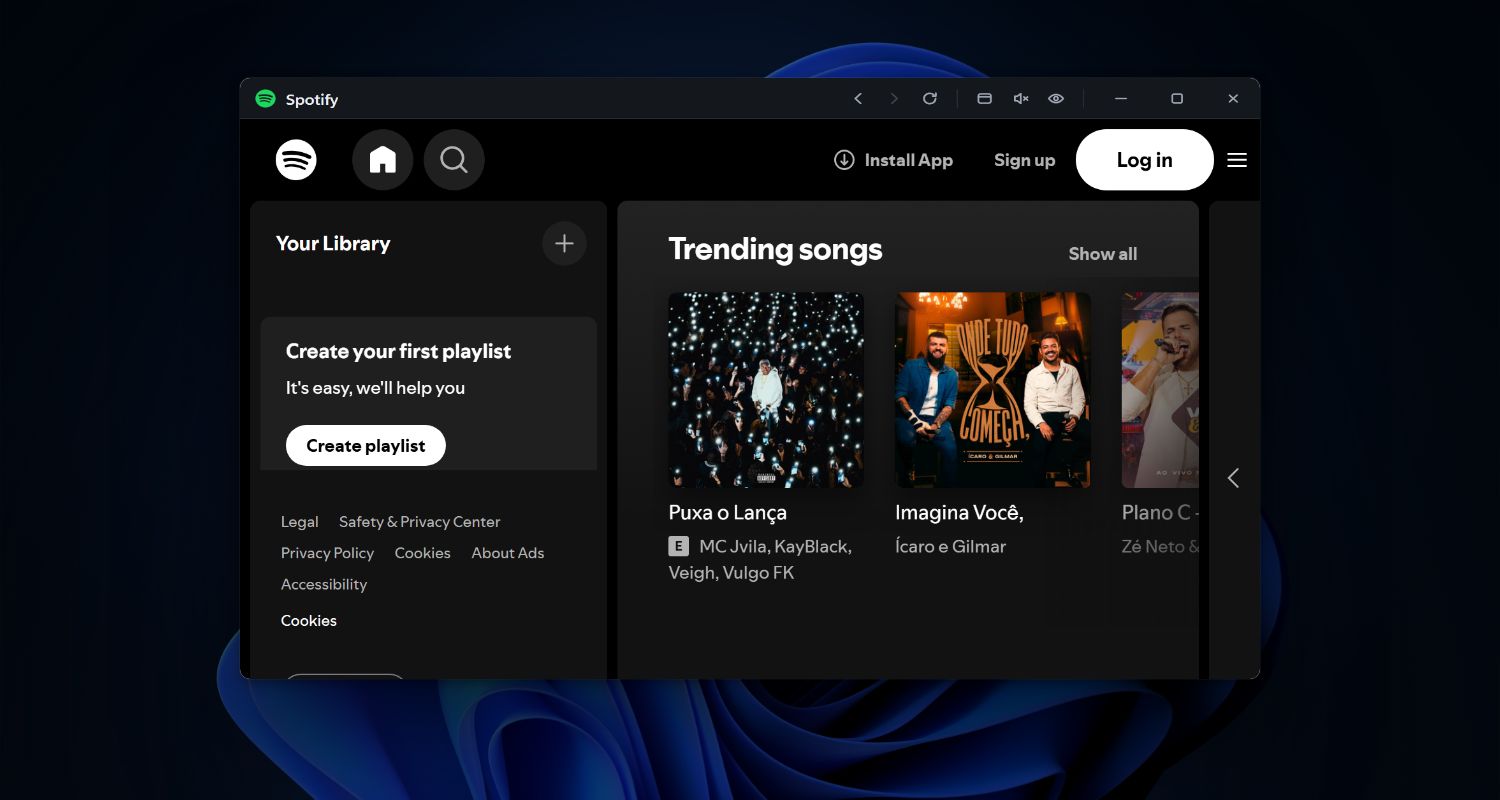Click the Log in button
The width and height of the screenshot is (1500, 800).
point(1145,160)
